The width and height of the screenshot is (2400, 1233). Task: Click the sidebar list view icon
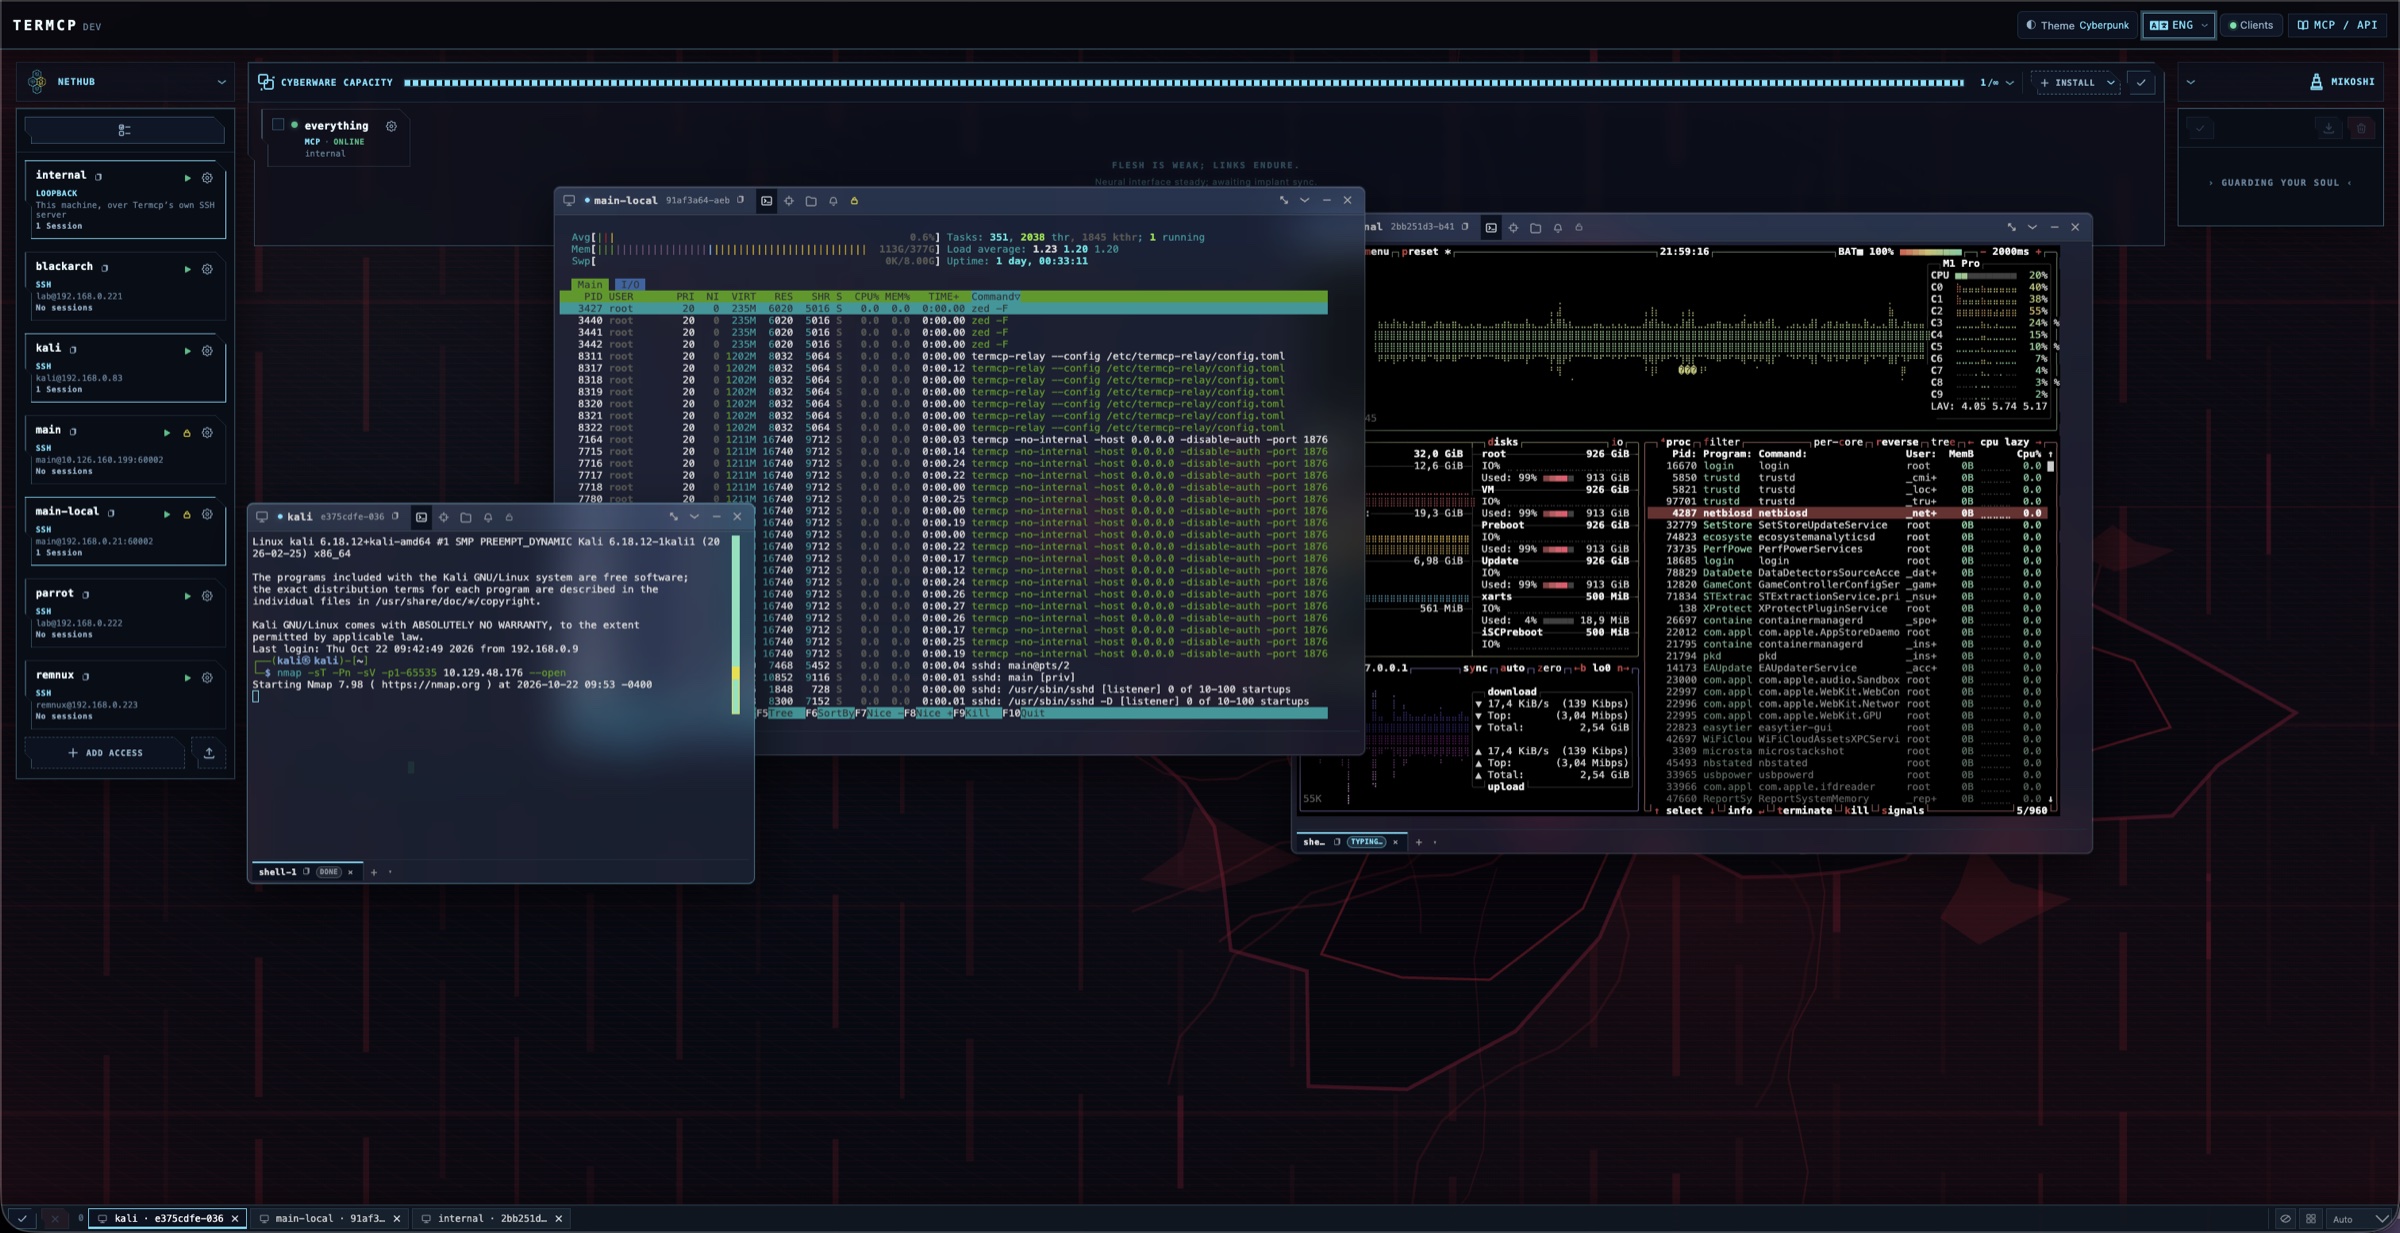click(x=124, y=130)
